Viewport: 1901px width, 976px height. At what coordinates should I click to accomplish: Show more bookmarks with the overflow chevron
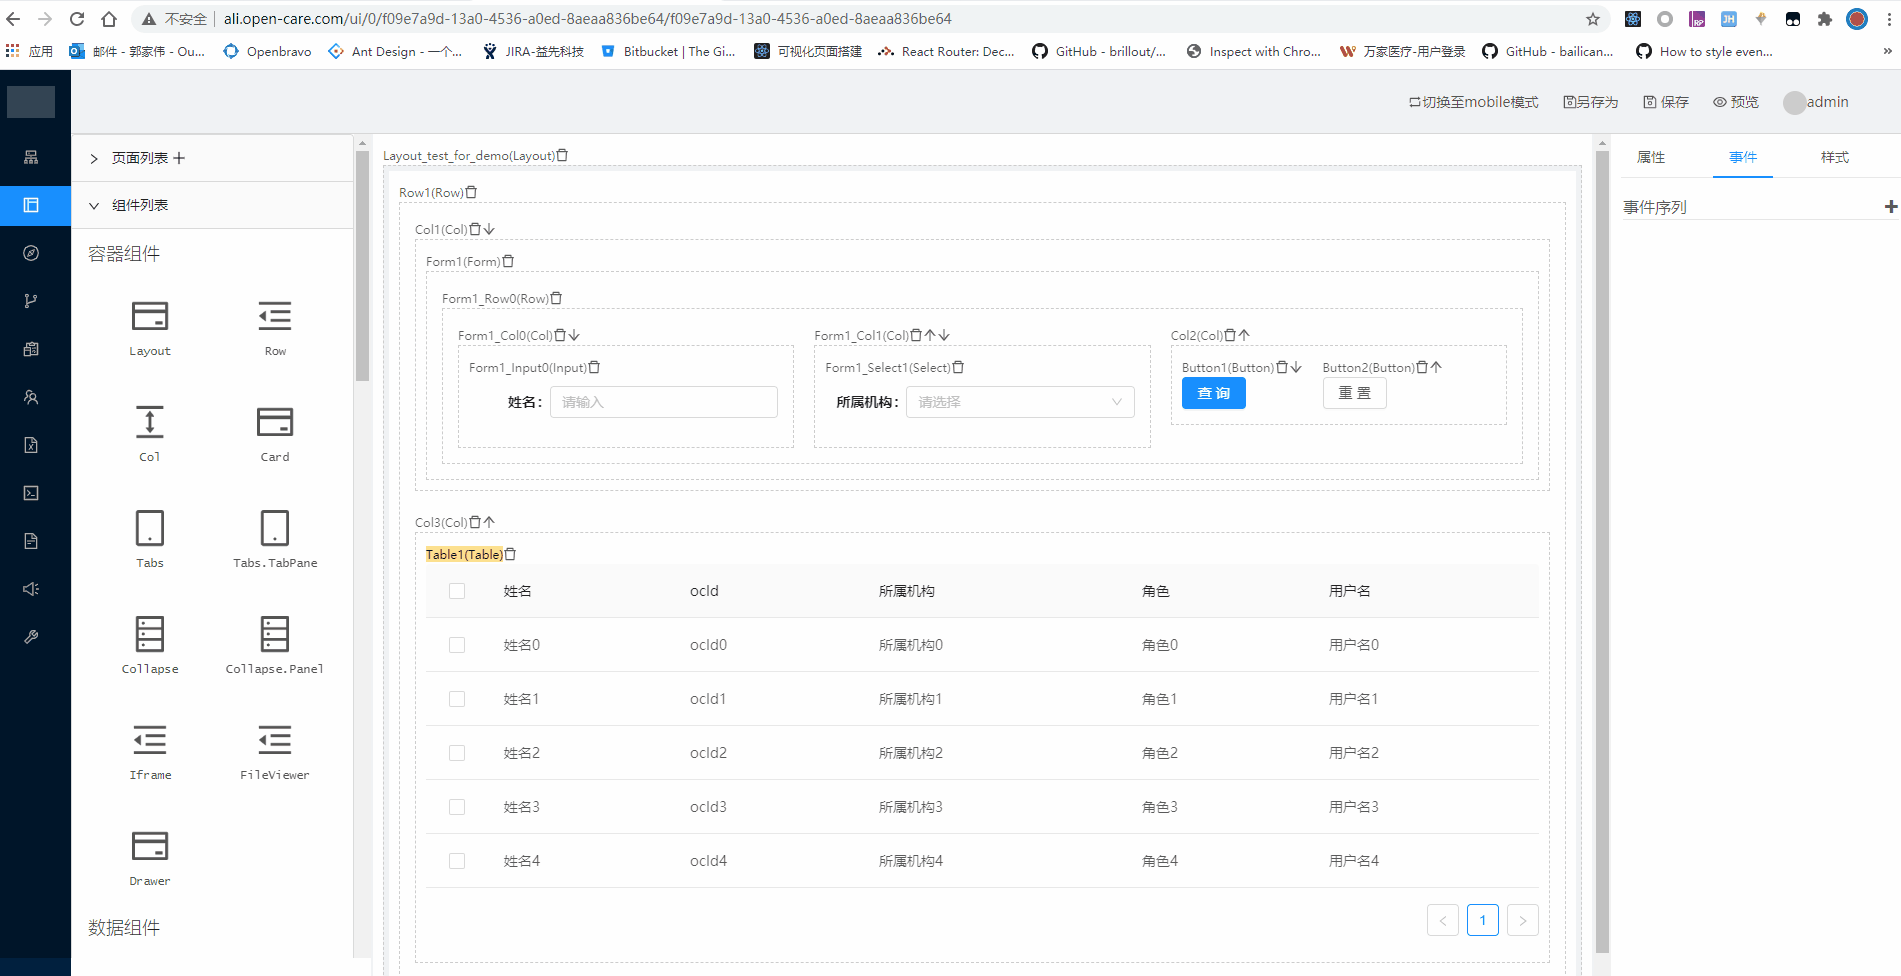tap(1887, 51)
